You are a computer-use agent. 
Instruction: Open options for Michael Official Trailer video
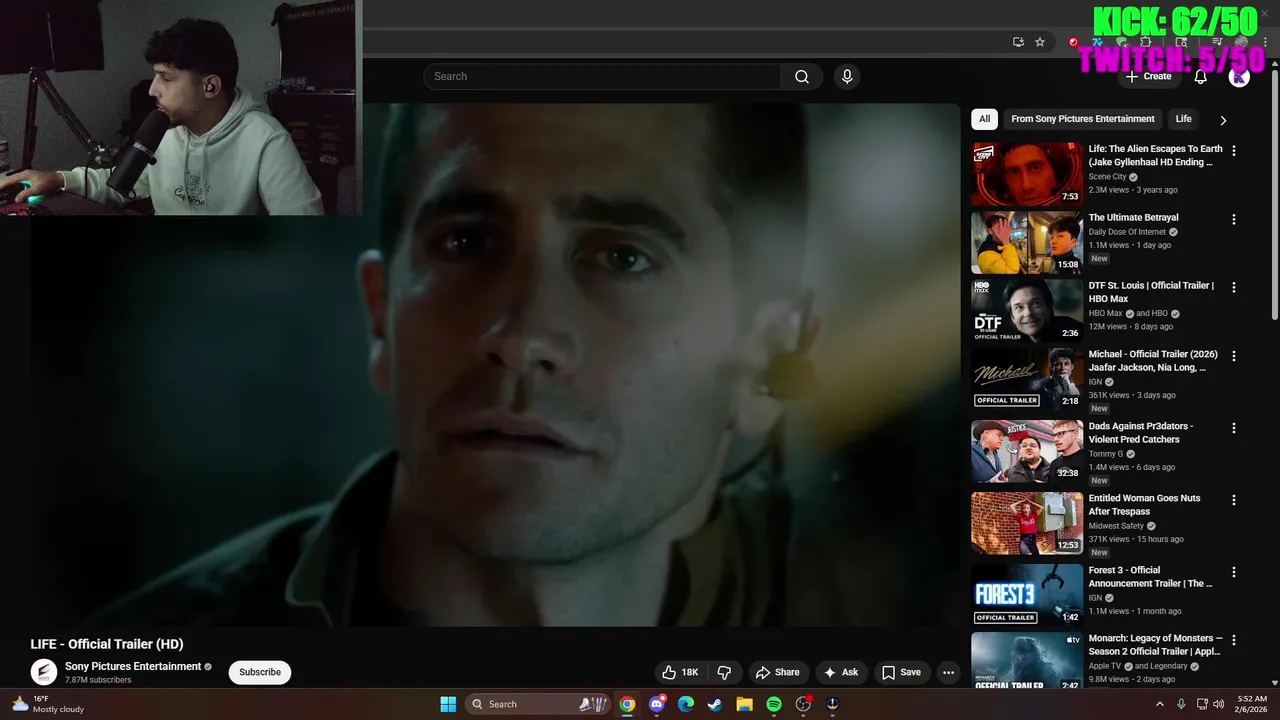click(x=1234, y=356)
